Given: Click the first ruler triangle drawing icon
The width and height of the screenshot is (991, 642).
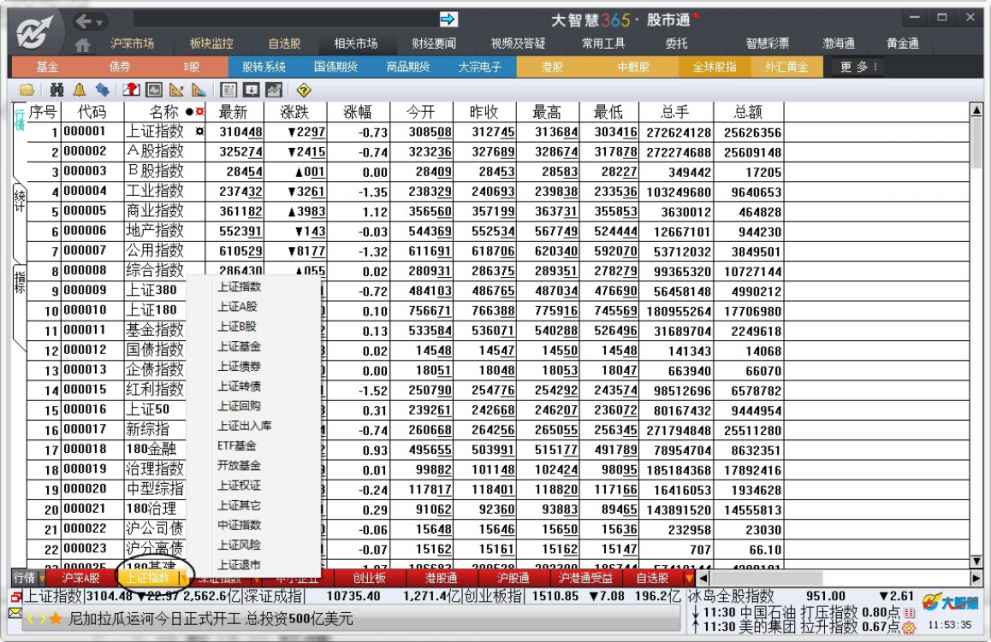Looking at the screenshot, I should click(176, 90).
